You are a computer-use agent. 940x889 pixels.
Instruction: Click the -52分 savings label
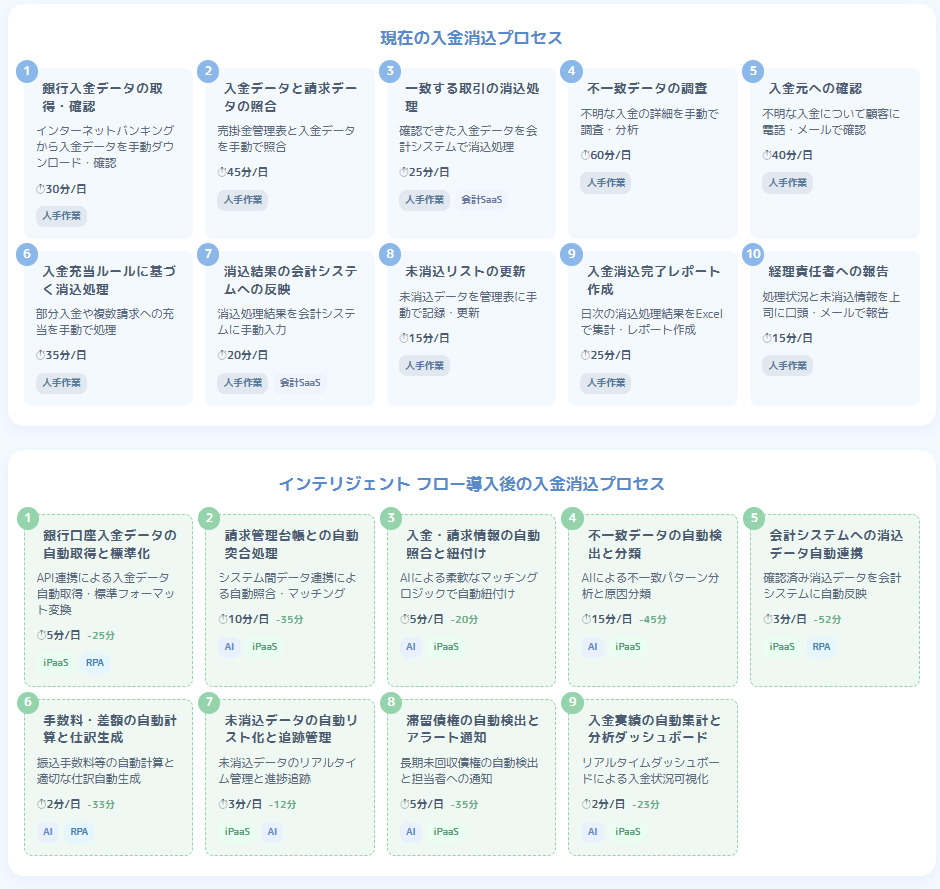tap(827, 619)
